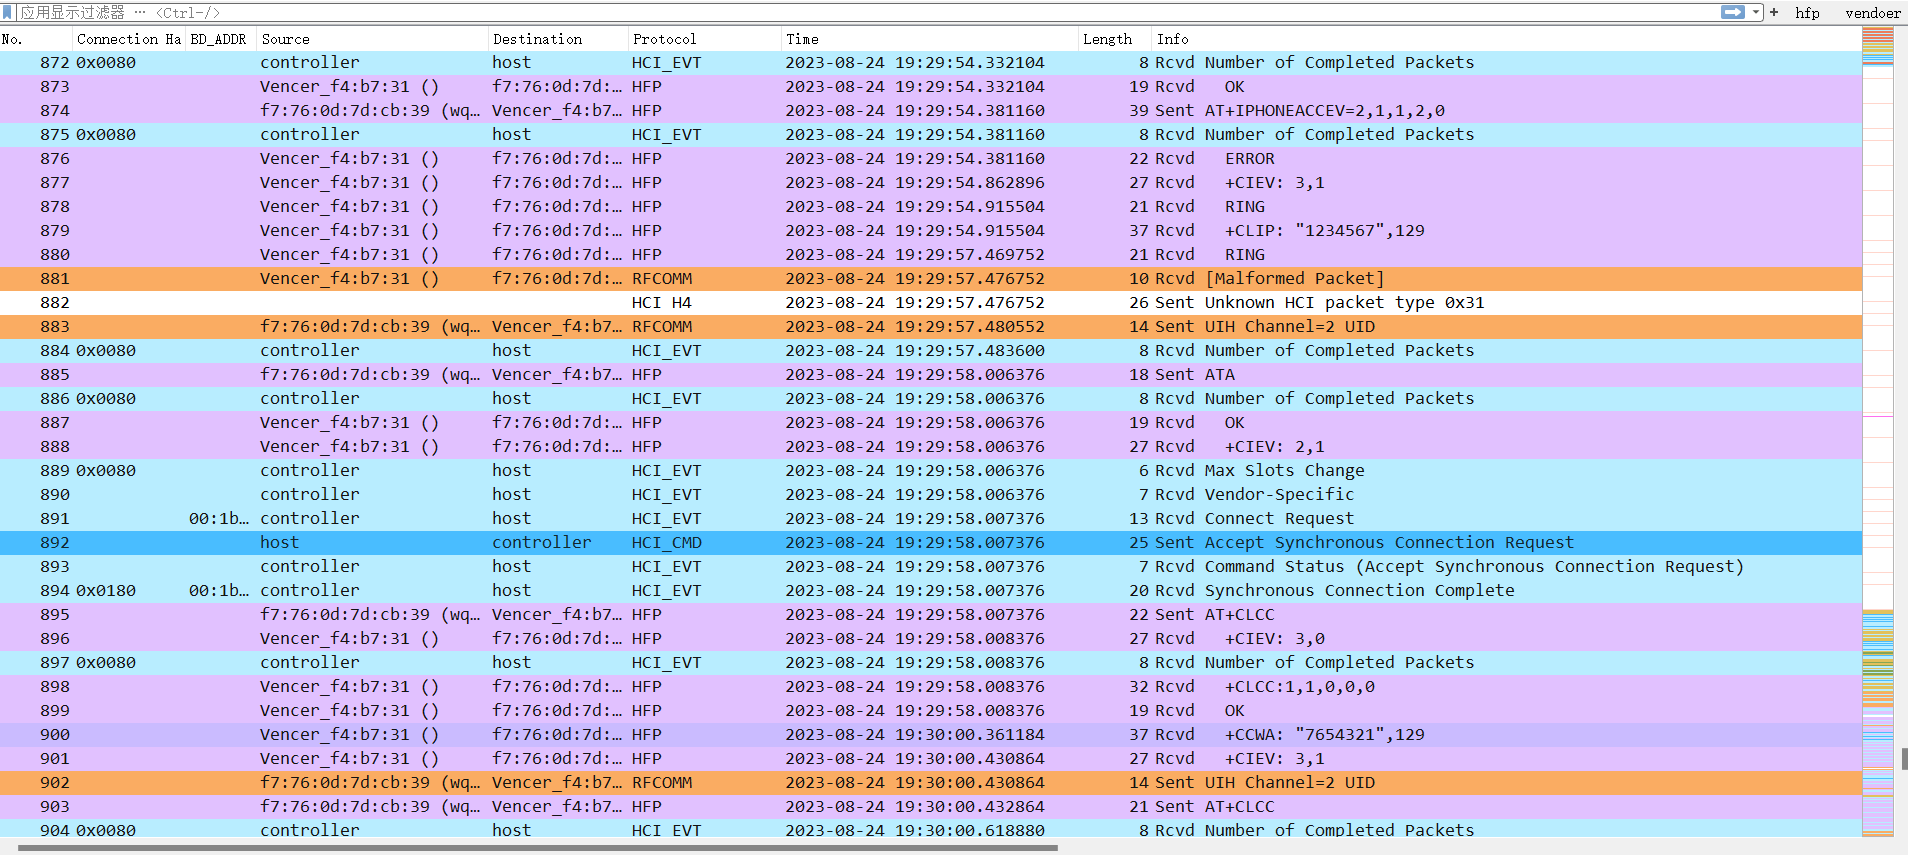Select packet 889 Max Slots Change

(930, 470)
